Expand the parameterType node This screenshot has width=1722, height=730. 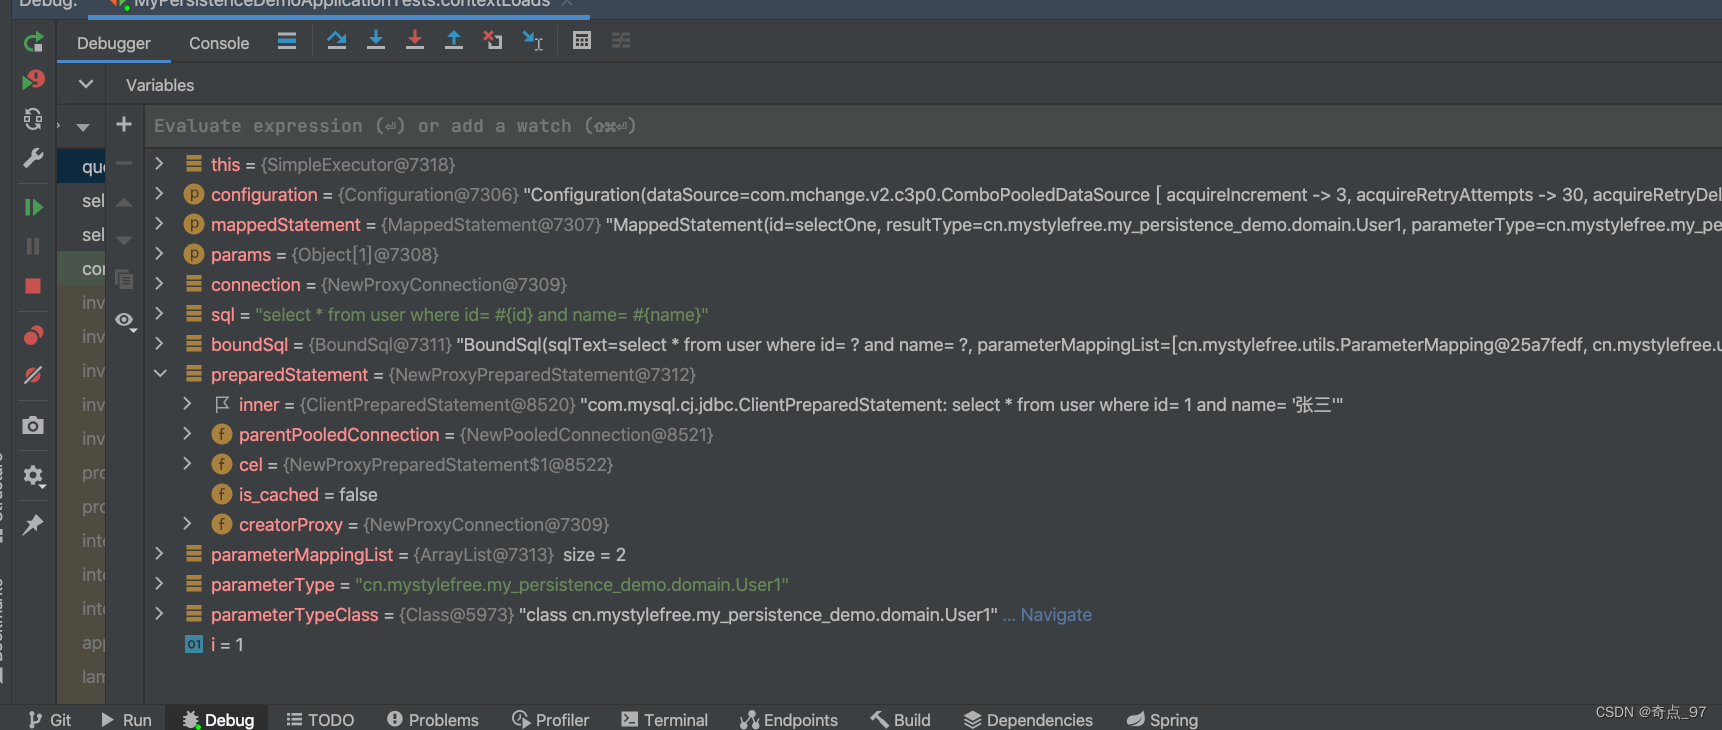(159, 583)
